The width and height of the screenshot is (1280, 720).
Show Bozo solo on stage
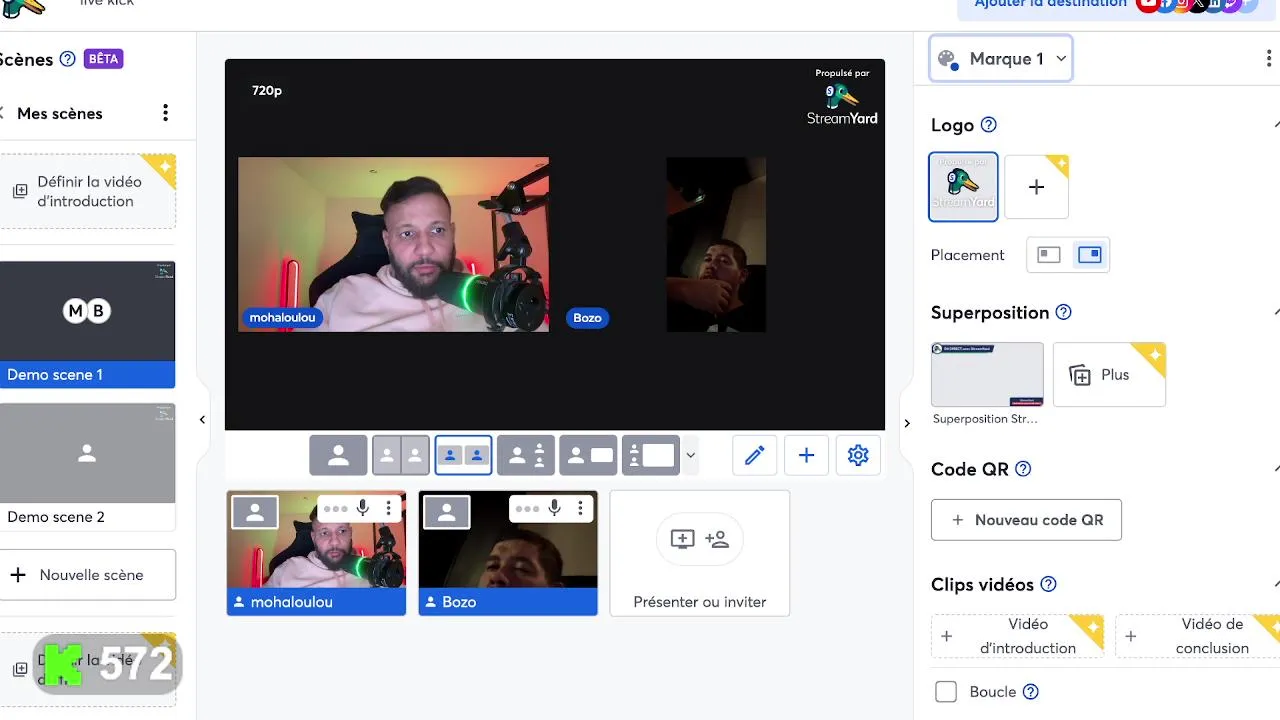[447, 513]
